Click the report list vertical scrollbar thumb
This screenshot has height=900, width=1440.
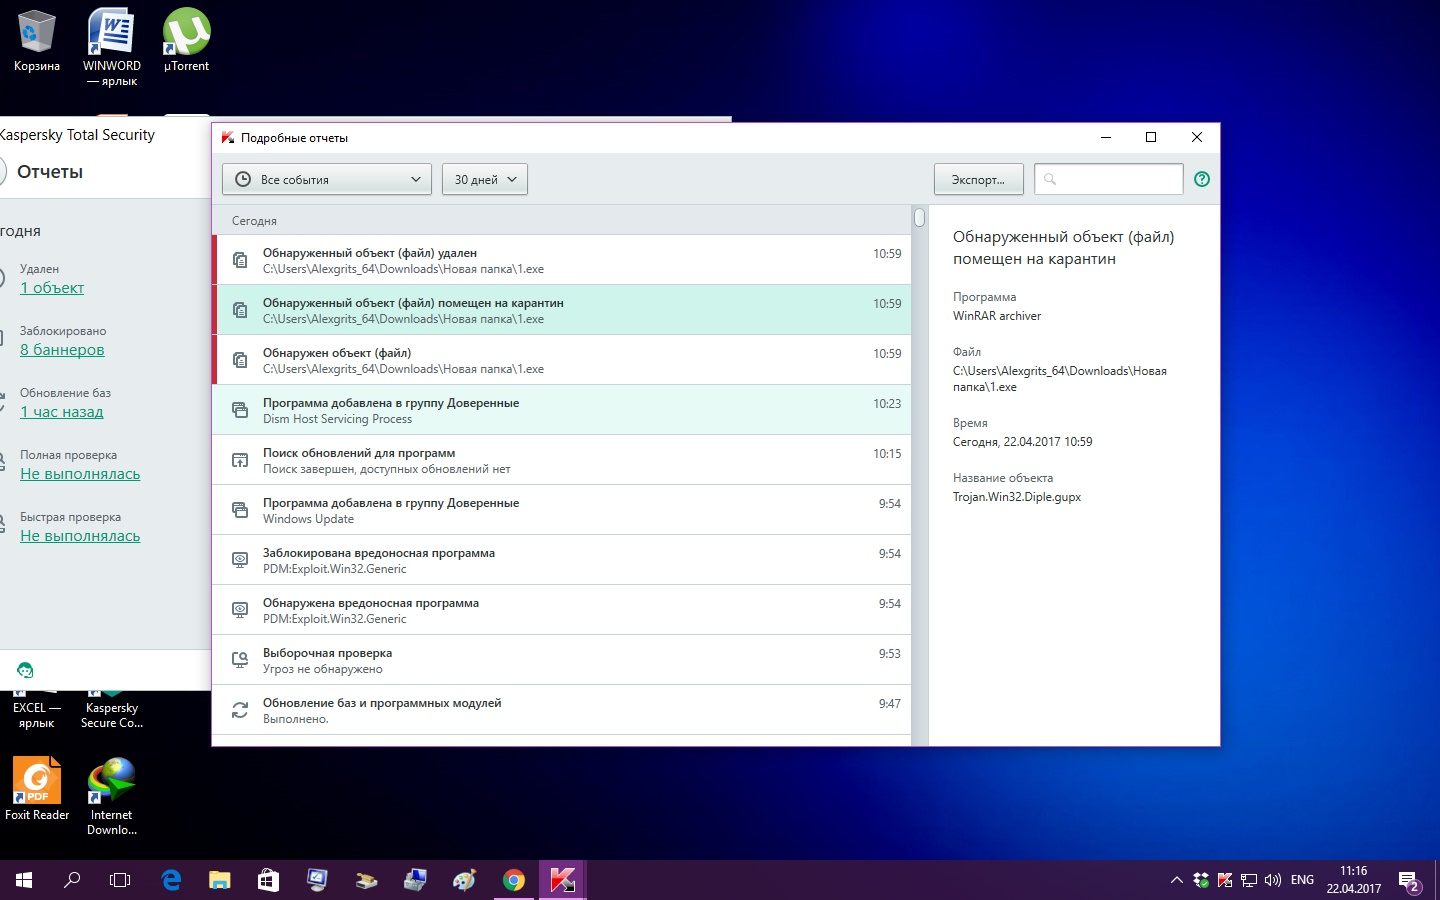pyautogui.click(x=919, y=217)
